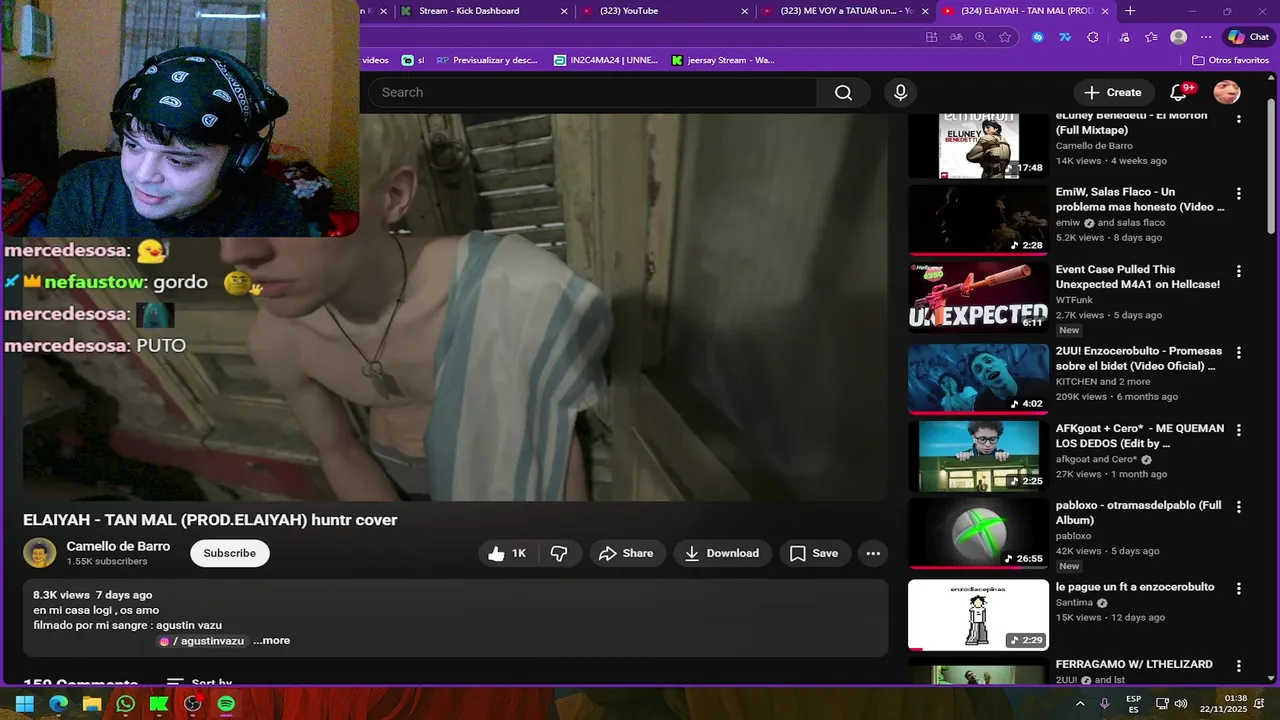Save the video to a playlist
Viewport: 1280px width, 720px height.
(814, 553)
